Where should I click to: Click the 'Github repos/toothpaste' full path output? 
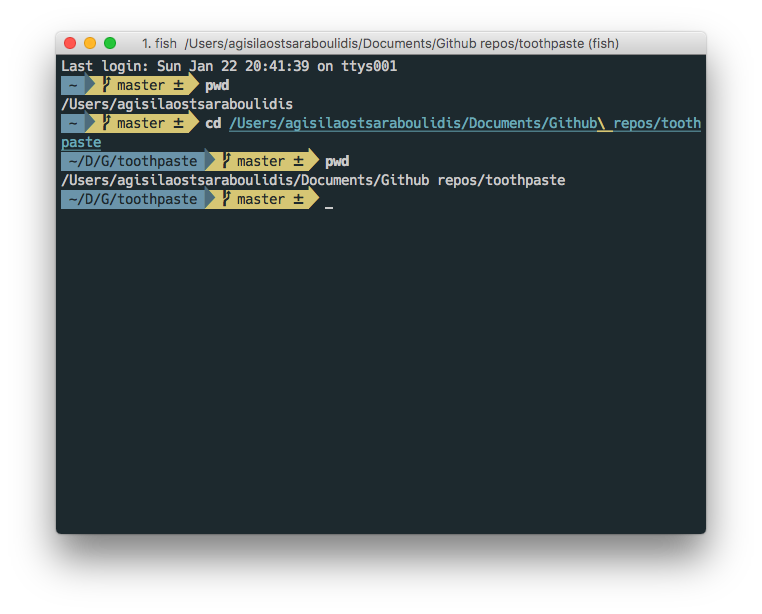tap(313, 180)
